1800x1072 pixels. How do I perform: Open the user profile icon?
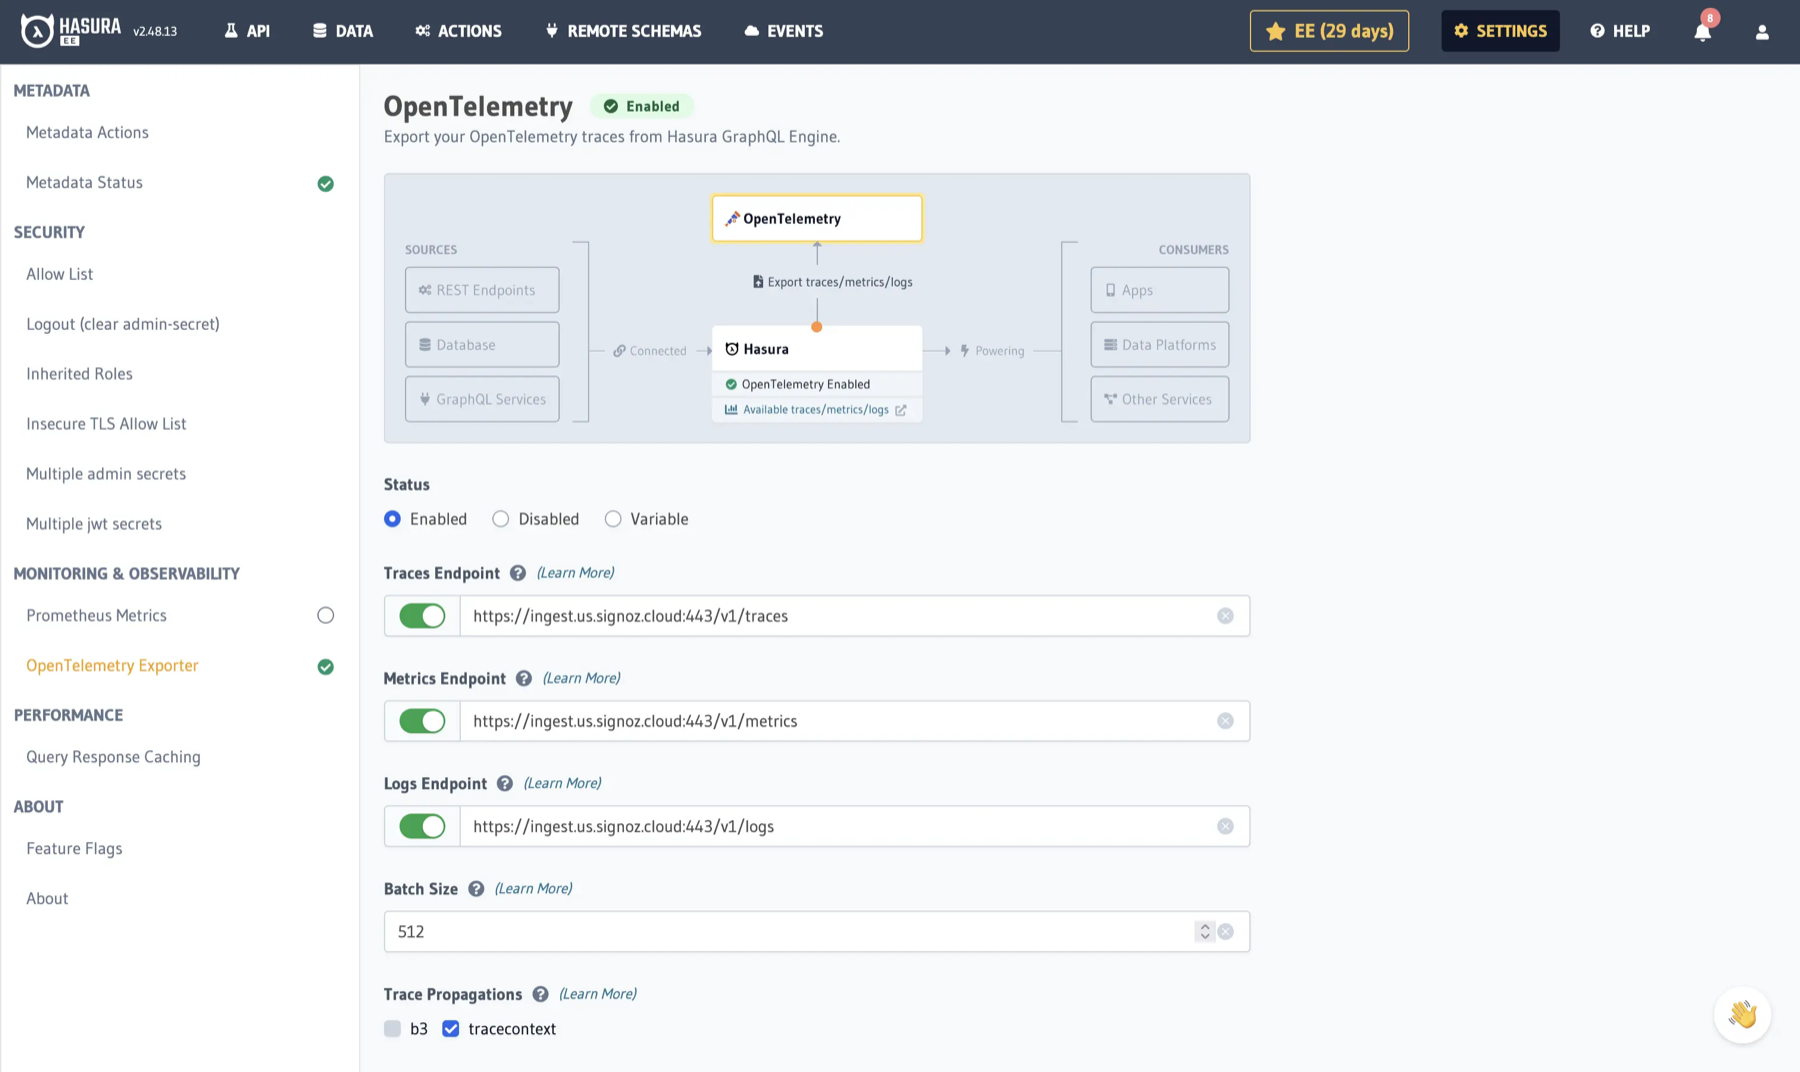pyautogui.click(x=1762, y=32)
